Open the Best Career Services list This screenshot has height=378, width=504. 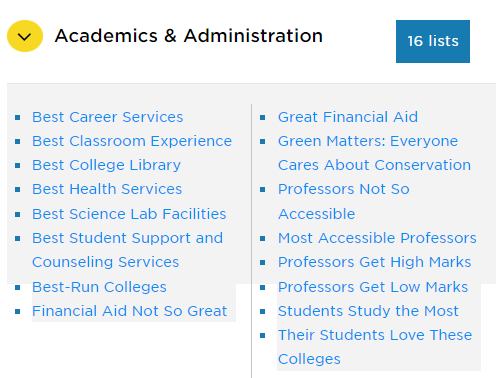point(108,117)
